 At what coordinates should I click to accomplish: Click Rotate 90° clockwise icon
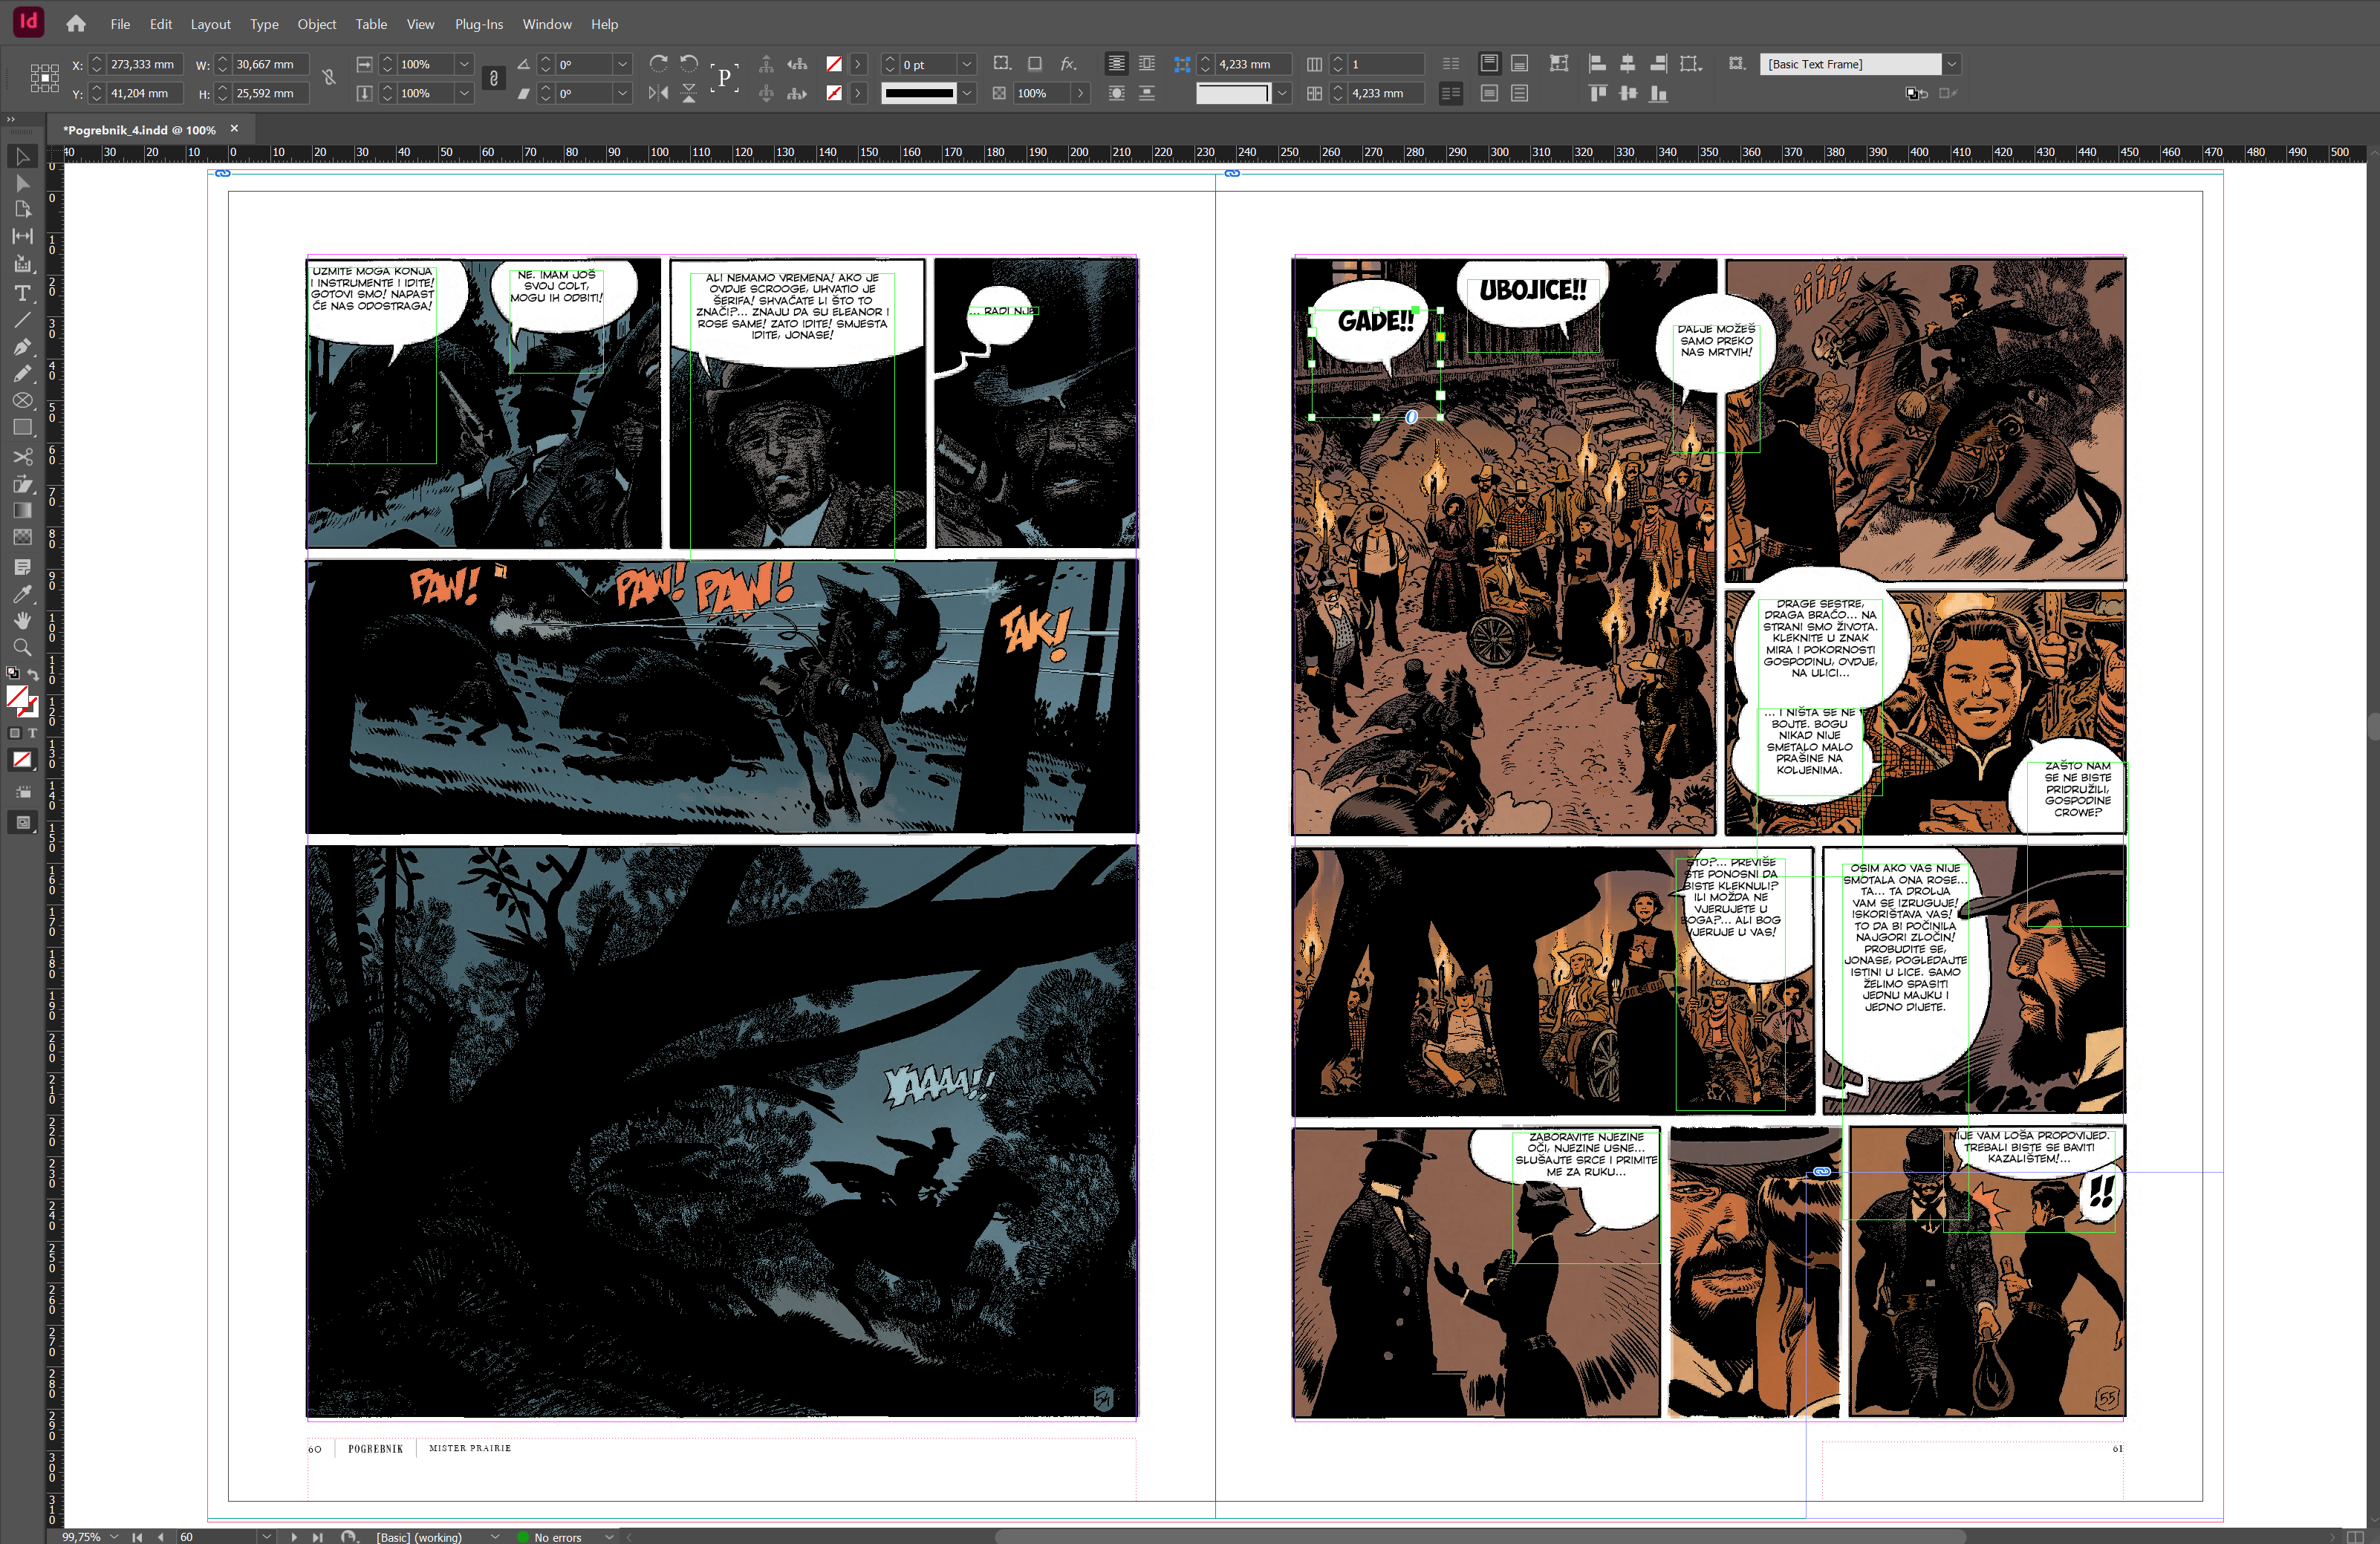tap(658, 64)
